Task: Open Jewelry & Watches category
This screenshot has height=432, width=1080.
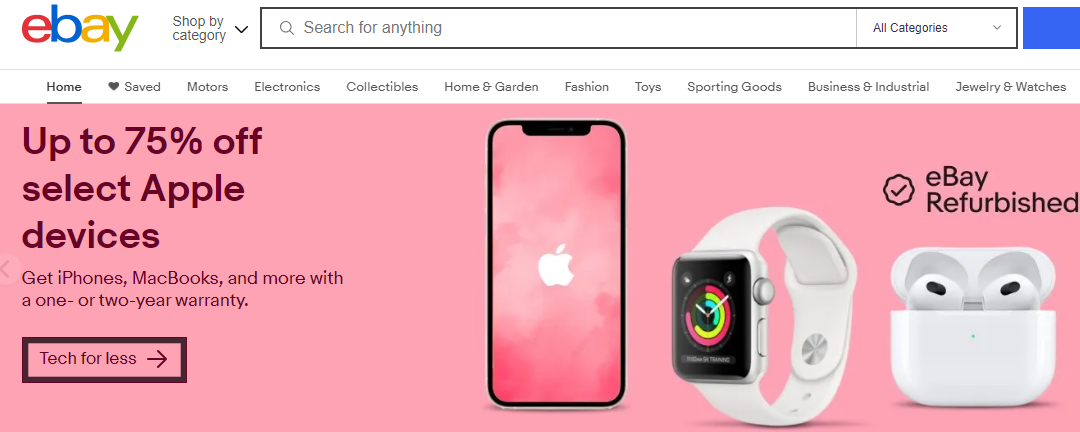Action: (x=1010, y=87)
